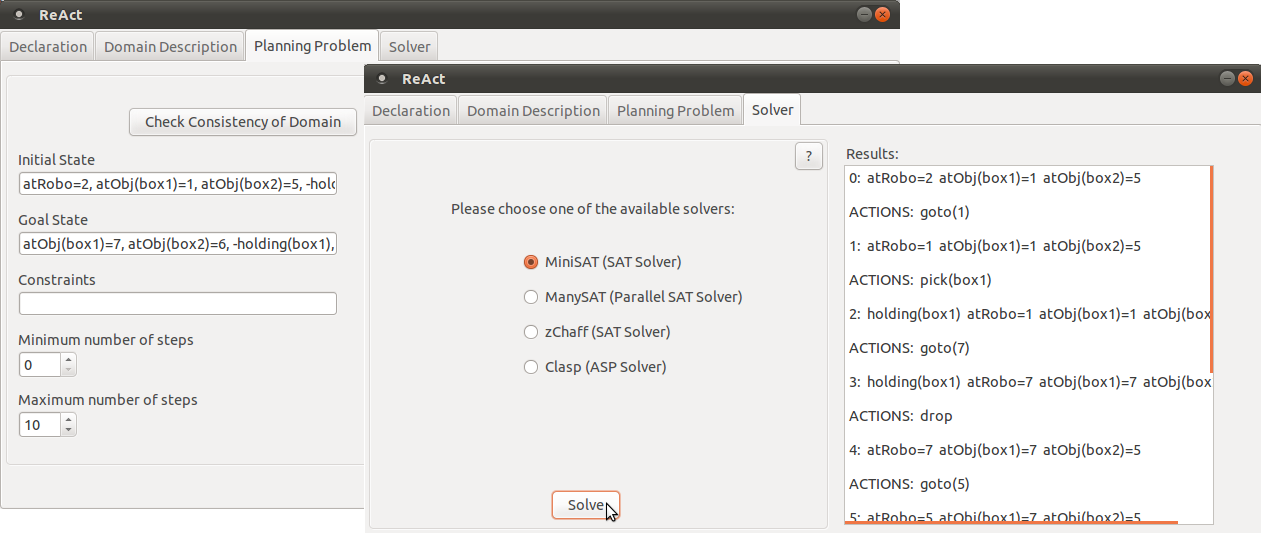Select Clasp (ASP Solver) option
Image resolution: width=1261 pixels, height=533 pixels.
tap(531, 367)
